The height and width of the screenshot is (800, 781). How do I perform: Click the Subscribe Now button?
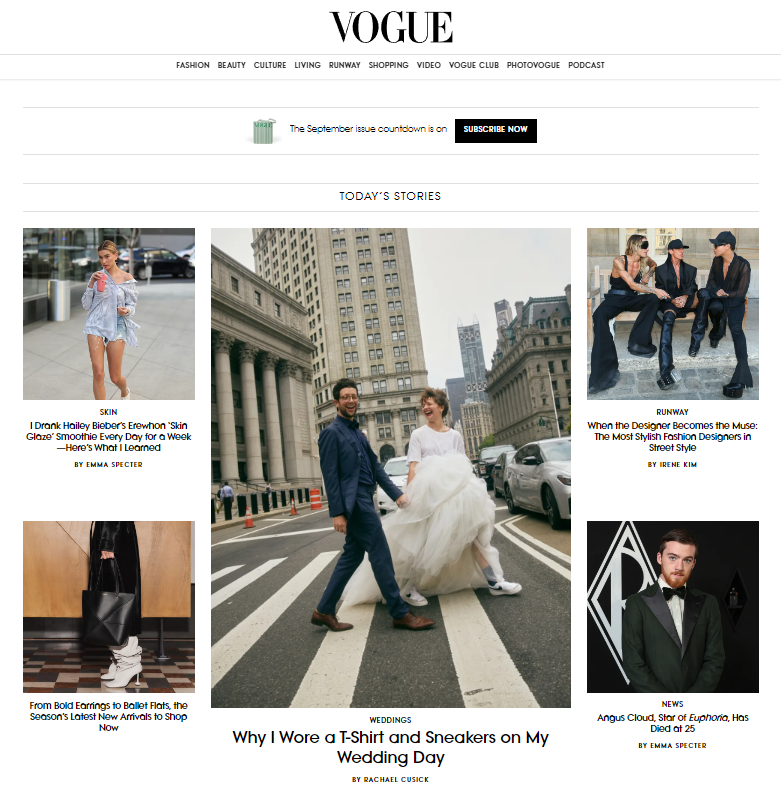[x=495, y=131]
